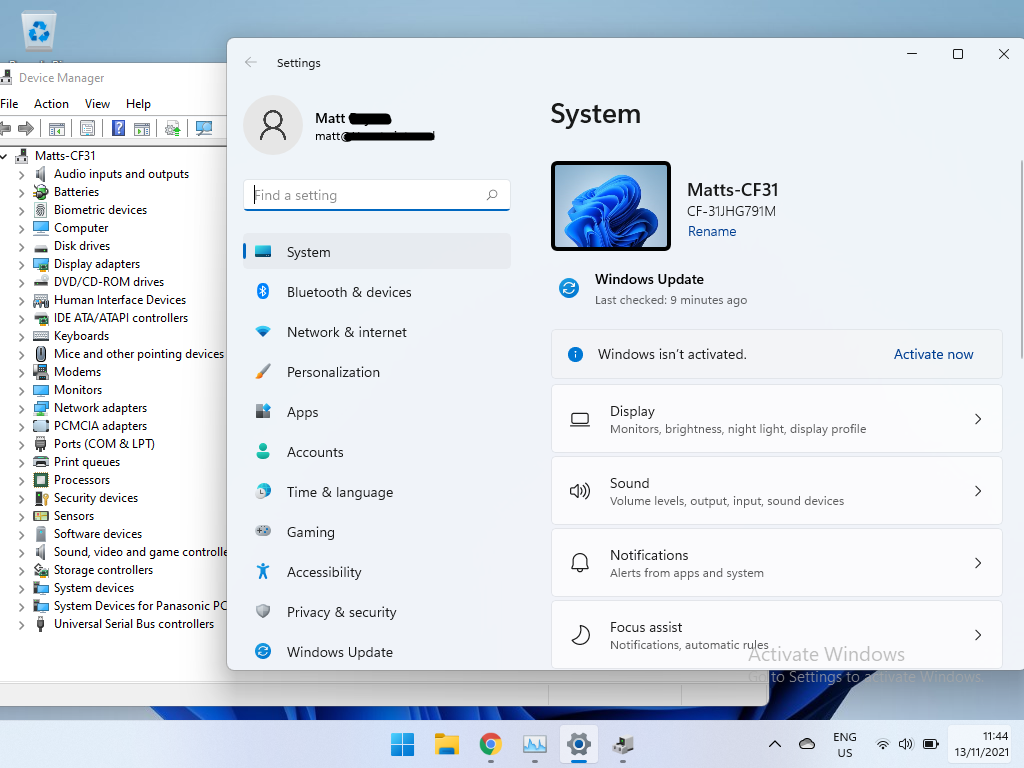This screenshot has height=768, width=1024.
Task: Click the volume speaker tray icon
Action: tap(906, 744)
